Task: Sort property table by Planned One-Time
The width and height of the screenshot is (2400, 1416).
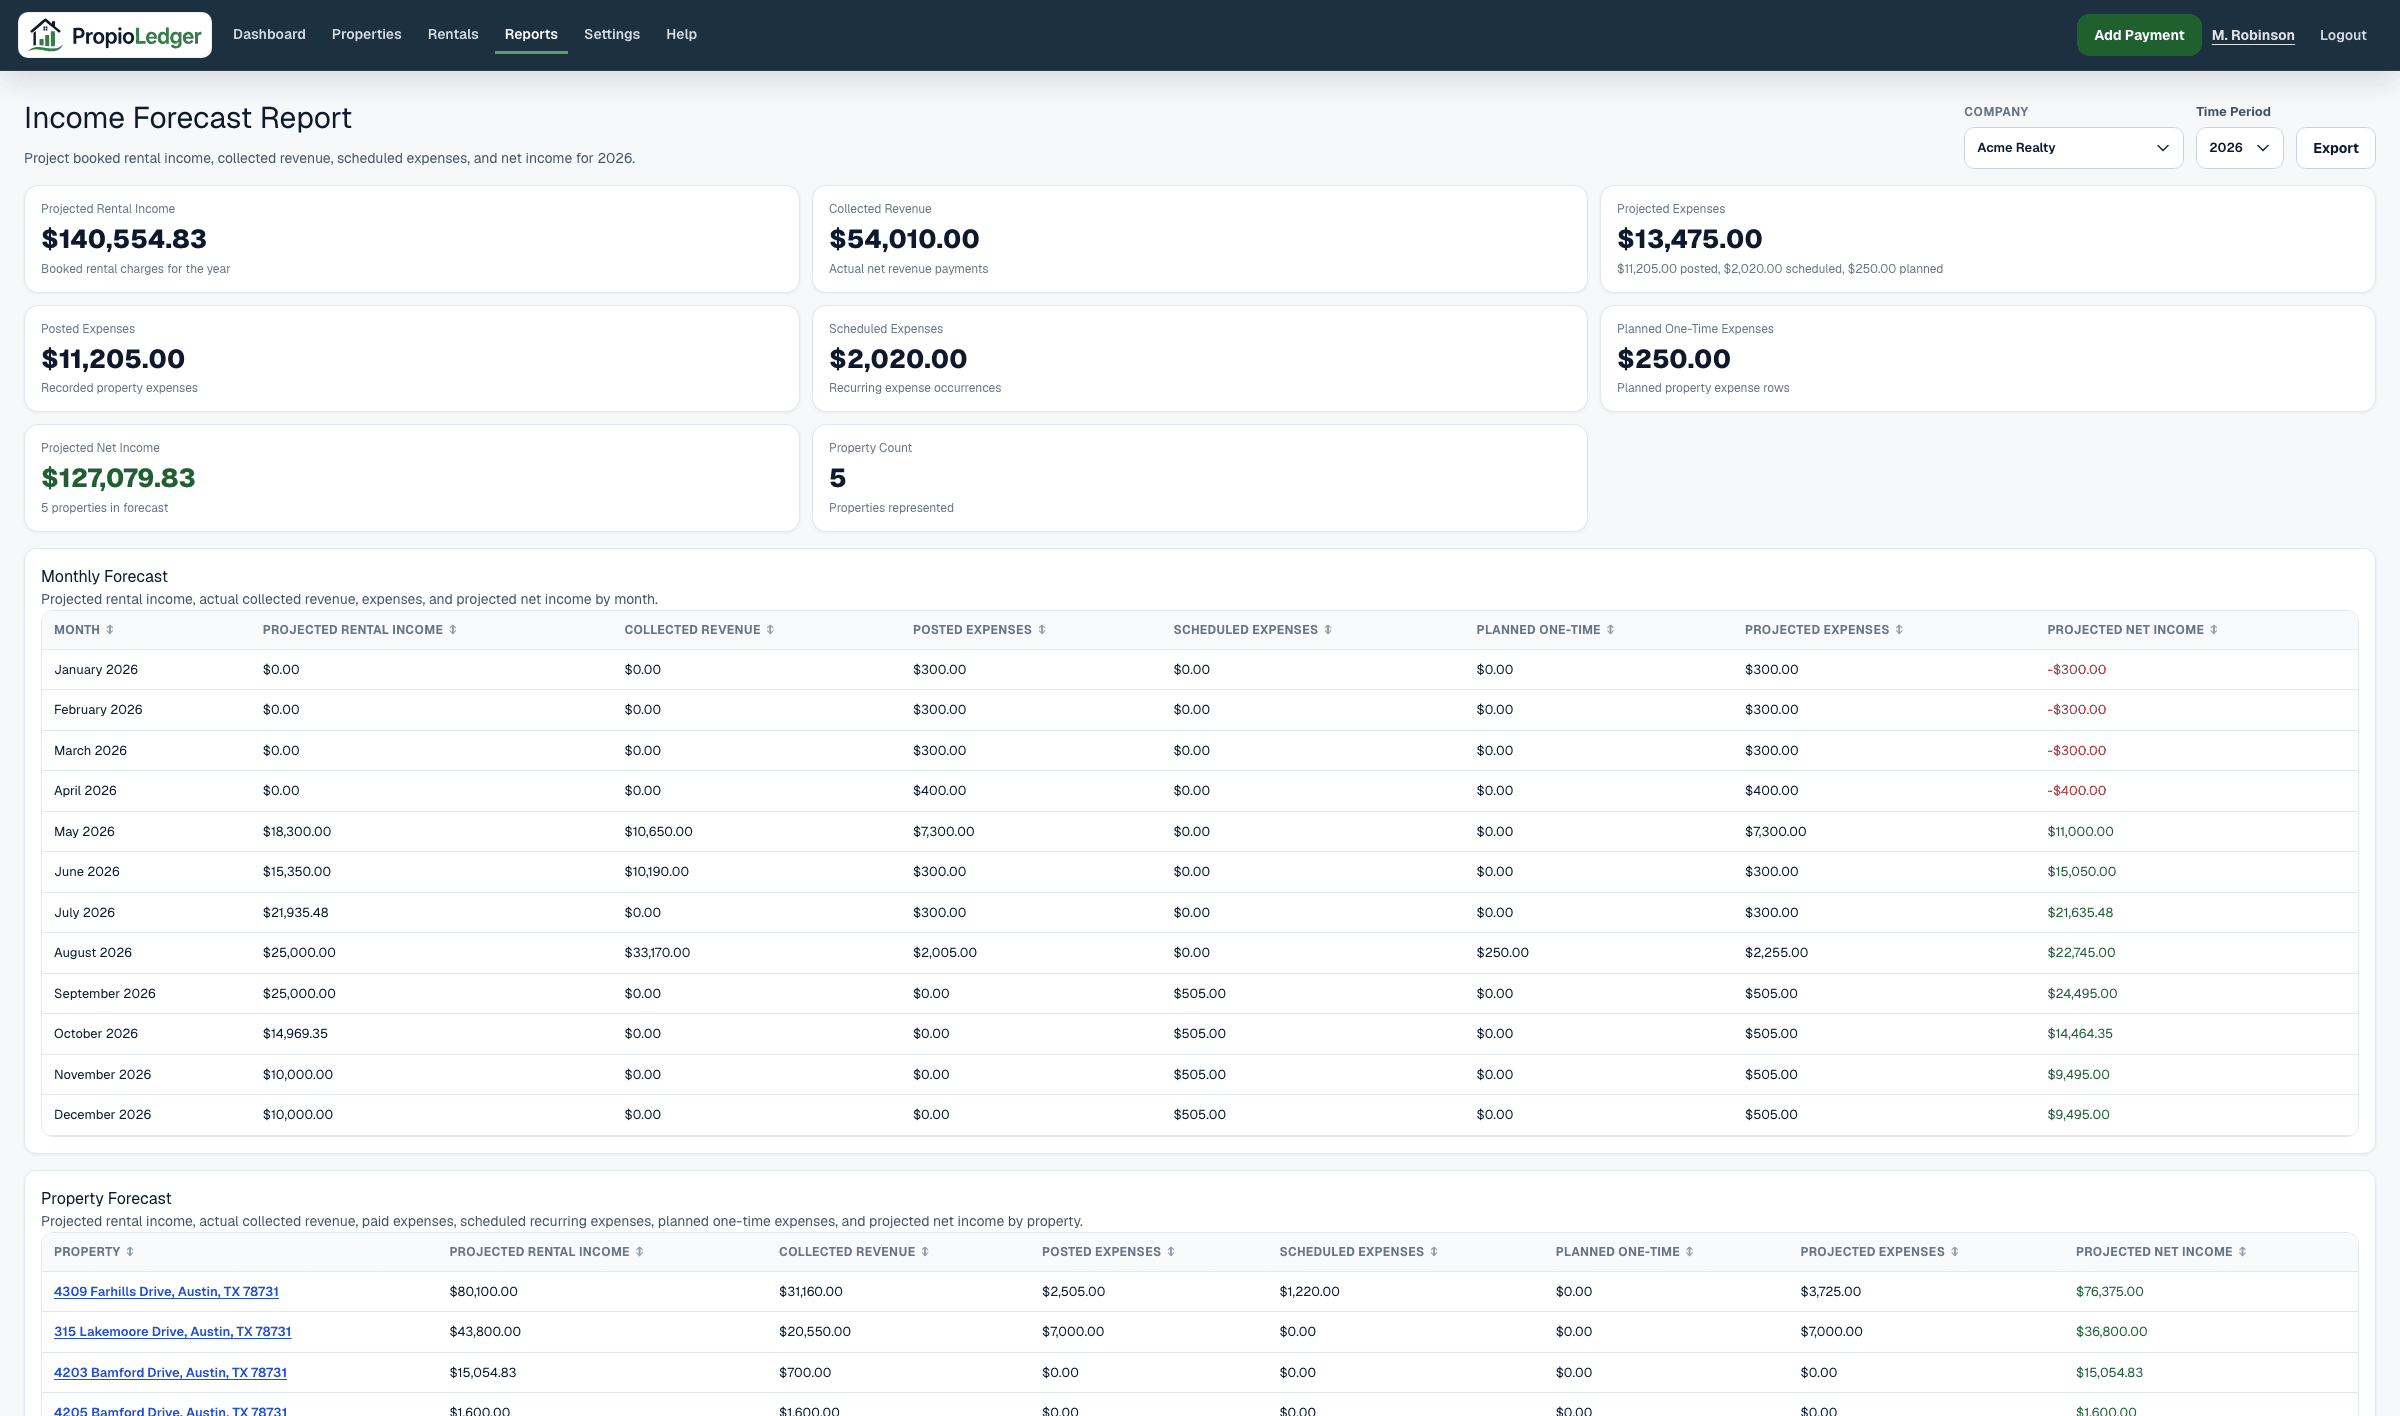Action: pyautogui.click(x=1624, y=1252)
